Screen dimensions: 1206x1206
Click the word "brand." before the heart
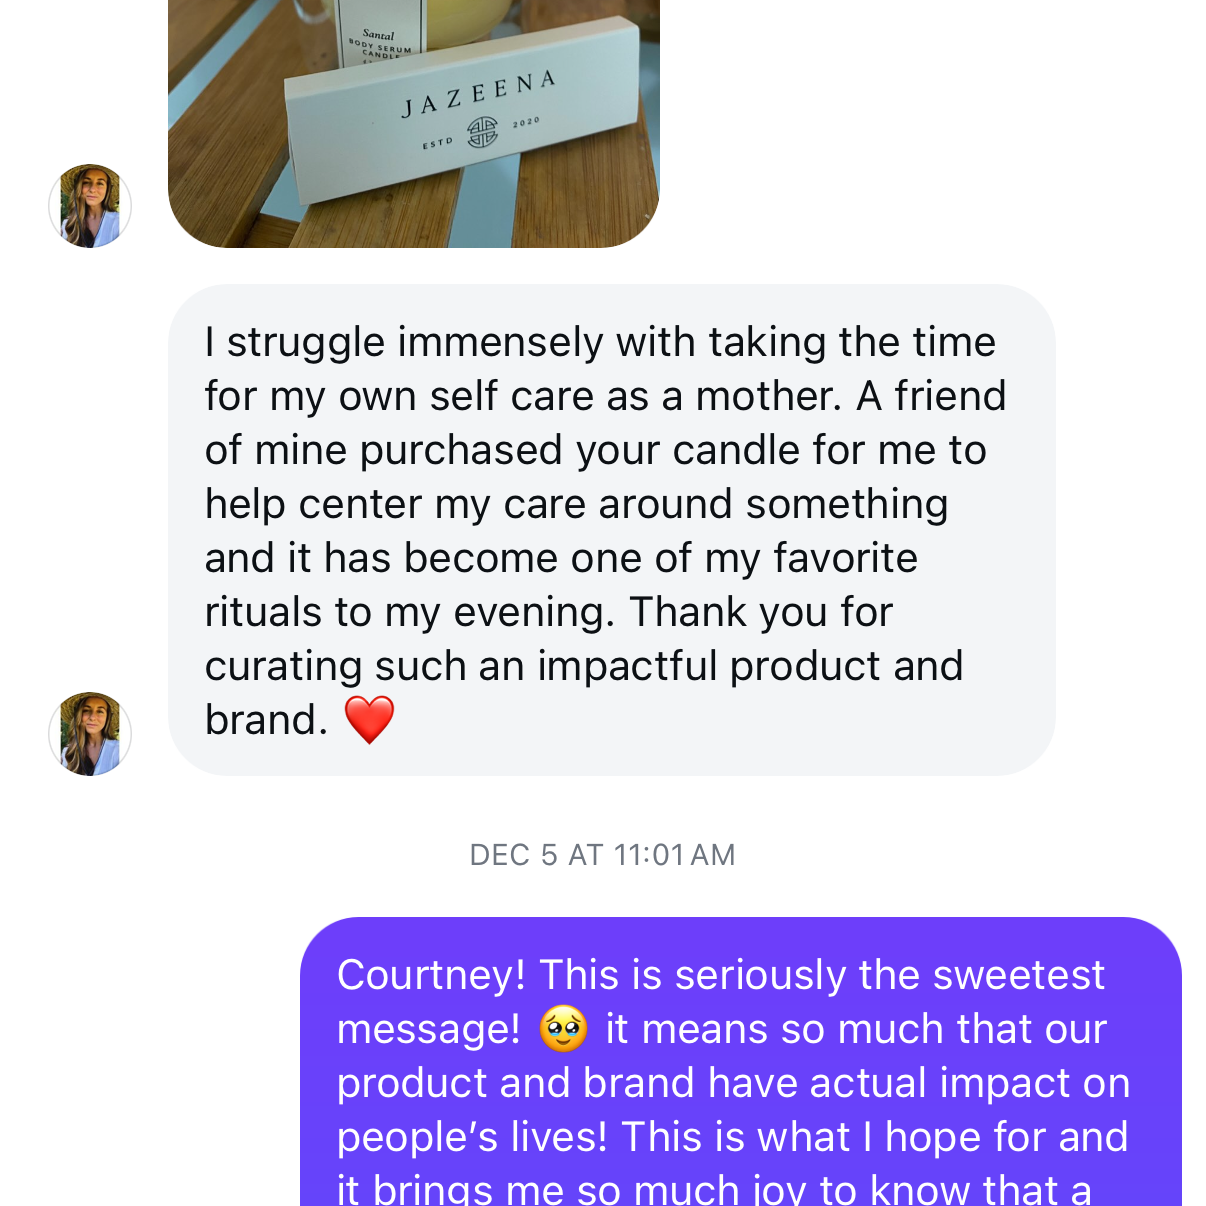[266, 720]
